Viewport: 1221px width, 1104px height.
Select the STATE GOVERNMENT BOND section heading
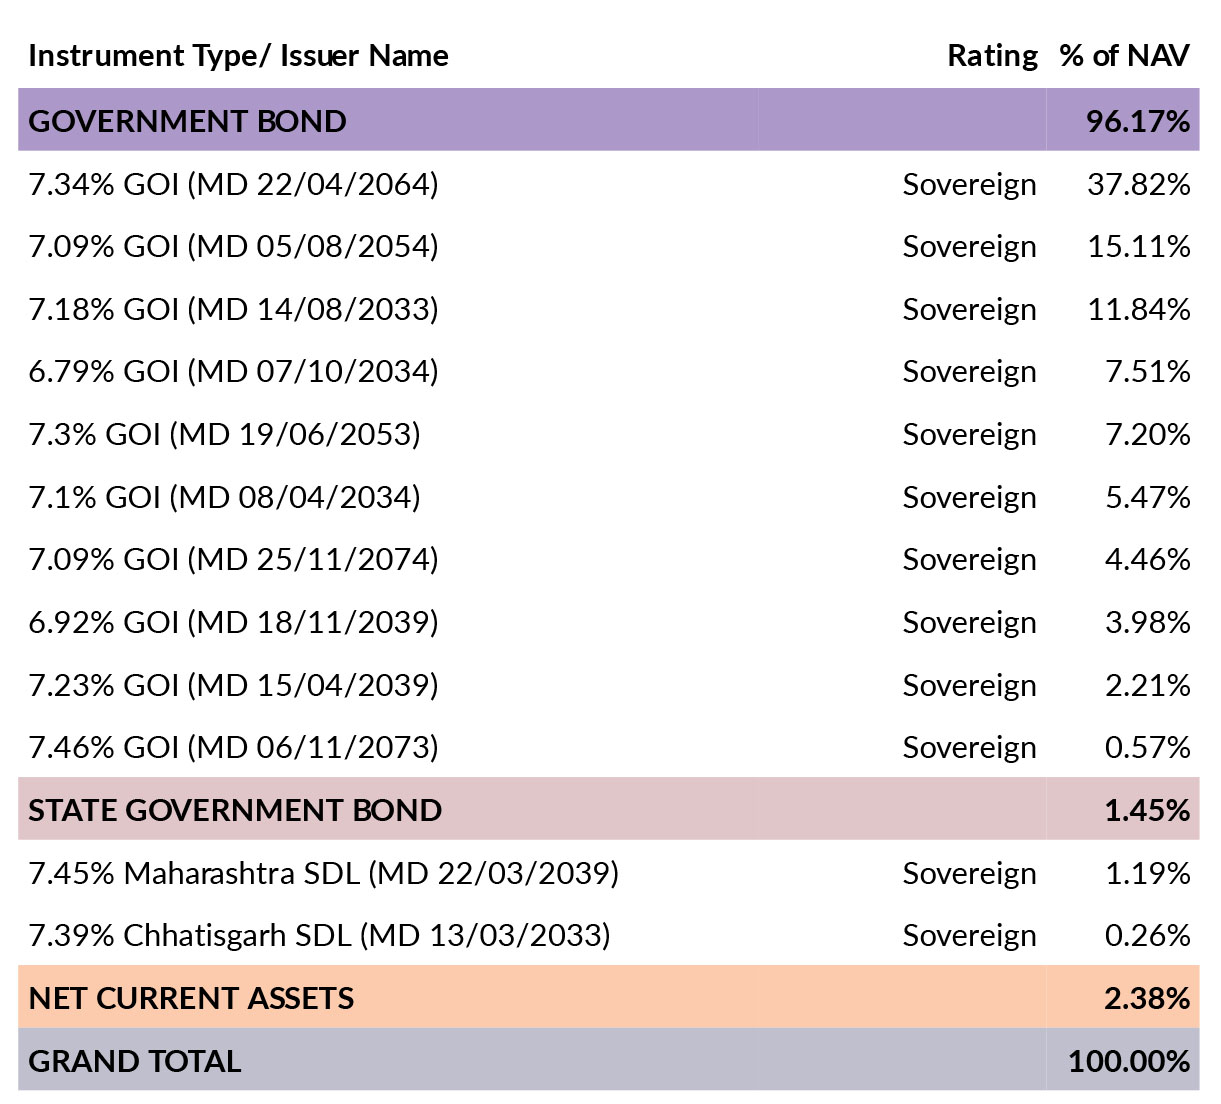(x=235, y=810)
